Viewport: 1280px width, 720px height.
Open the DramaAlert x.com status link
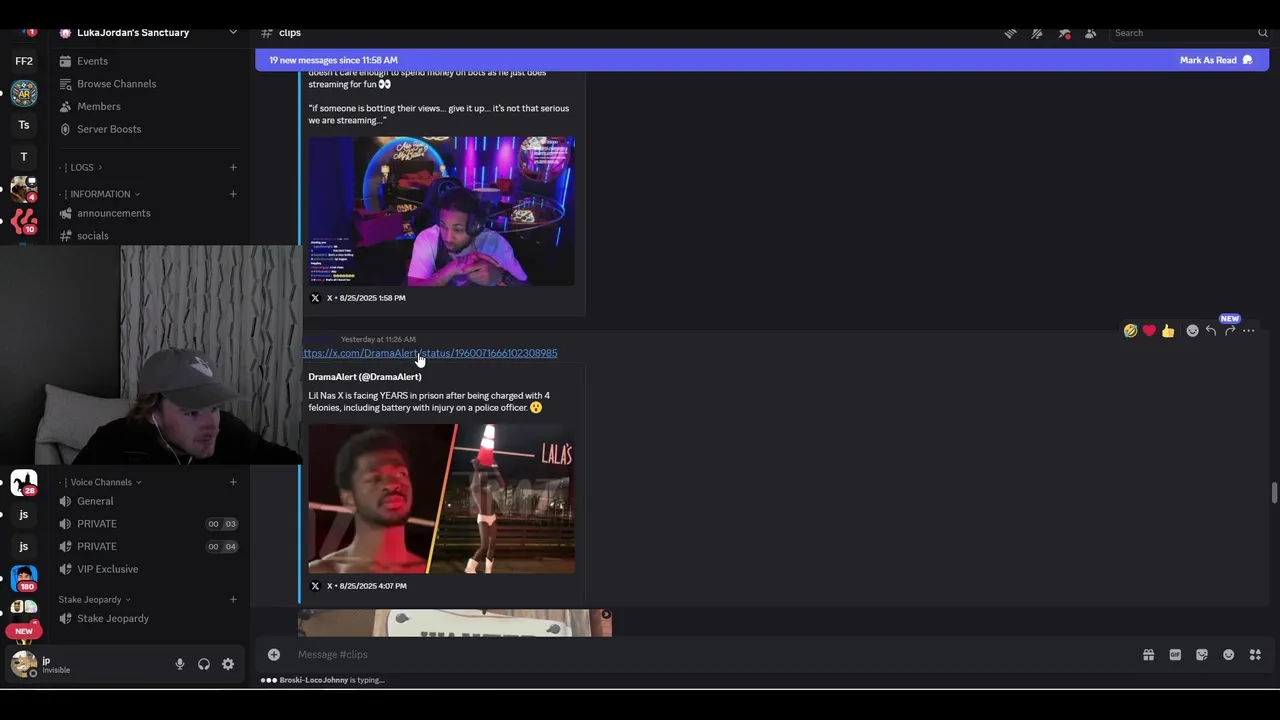430,353
